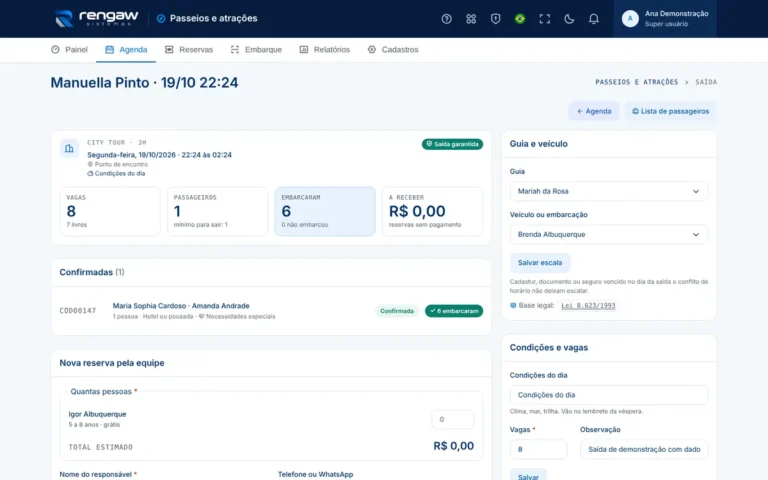The width and height of the screenshot is (768, 480).
Task: Open the Cadastros tab
Action: click(x=393, y=49)
